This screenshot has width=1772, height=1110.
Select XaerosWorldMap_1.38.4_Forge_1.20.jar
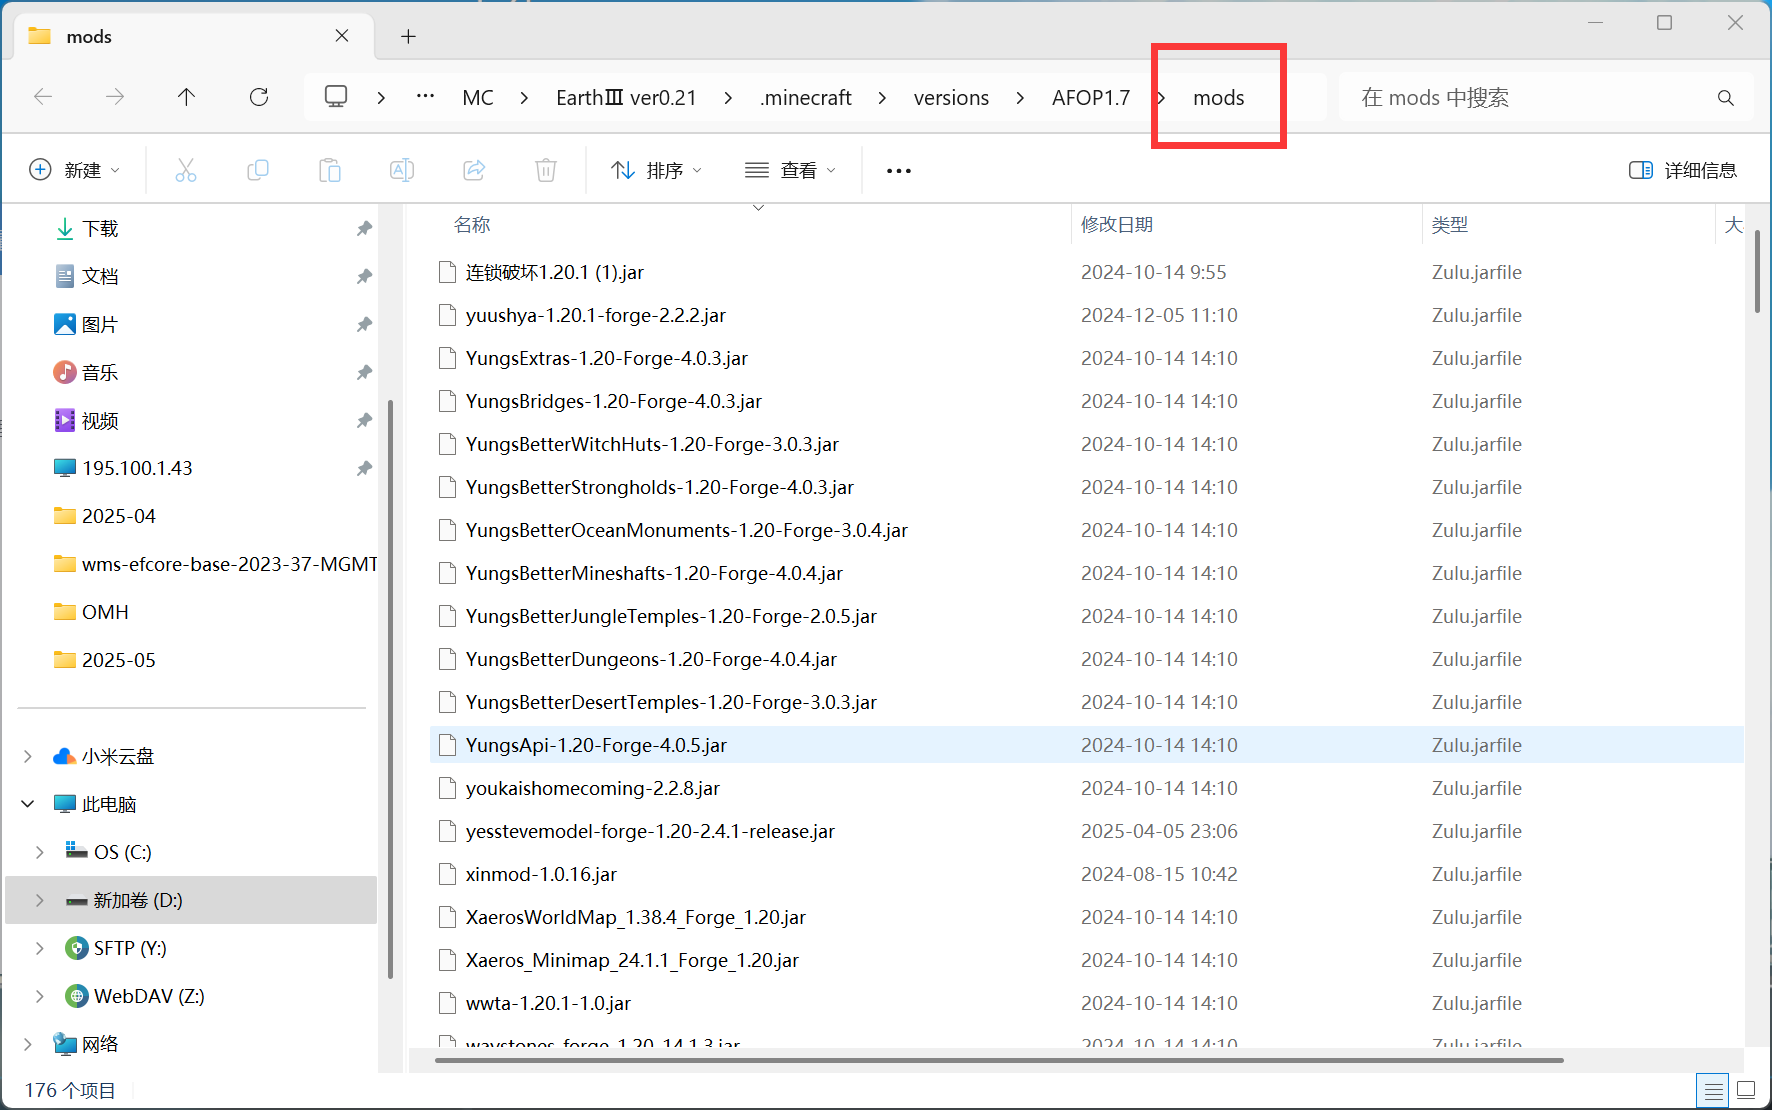point(635,918)
